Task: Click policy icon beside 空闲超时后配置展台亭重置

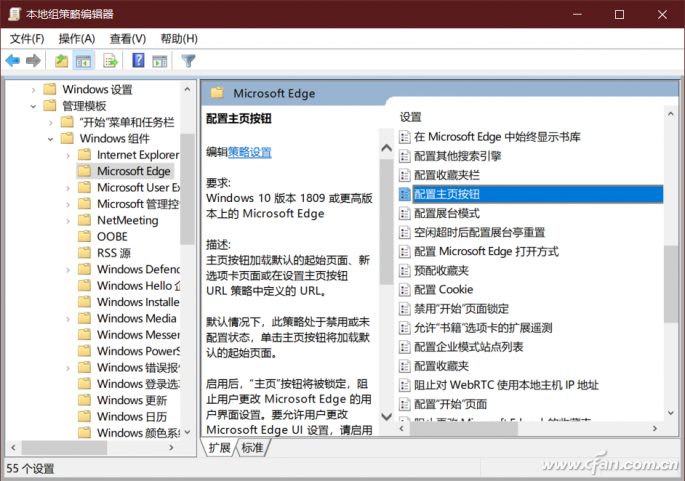Action: point(405,232)
